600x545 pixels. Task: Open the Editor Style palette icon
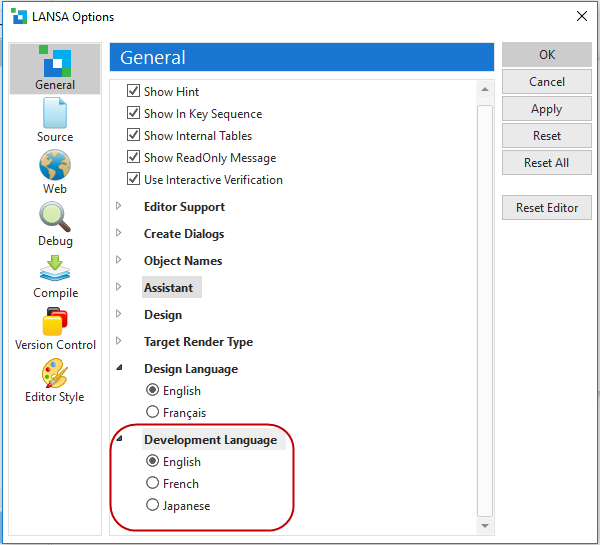click(x=55, y=374)
